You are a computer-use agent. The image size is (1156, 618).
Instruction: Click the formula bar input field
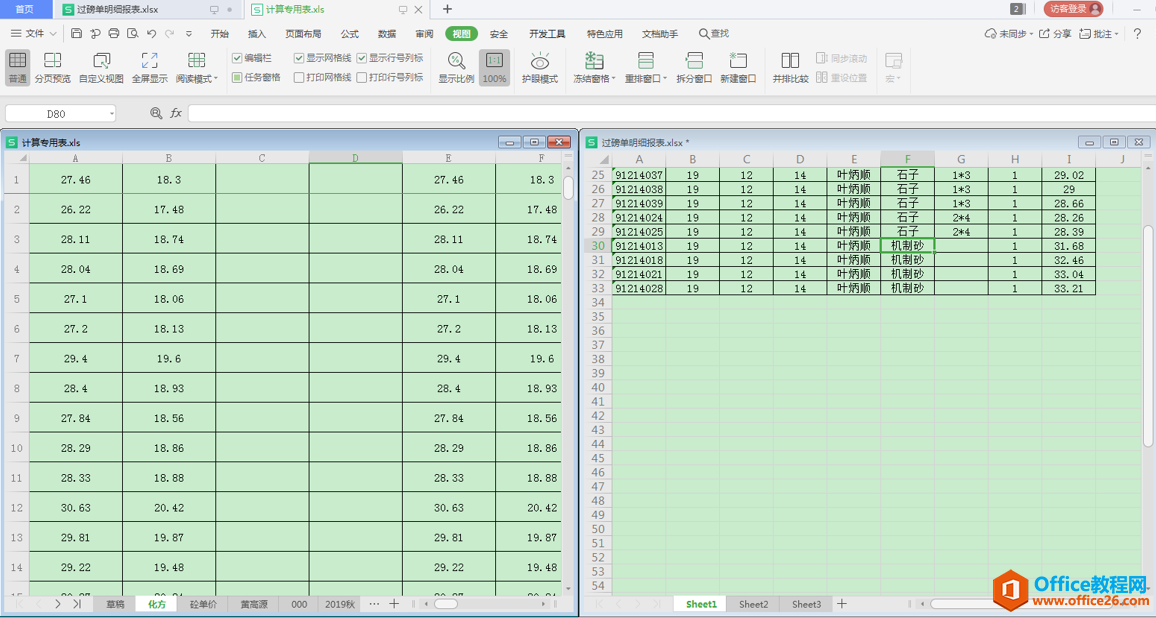(x=671, y=113)
